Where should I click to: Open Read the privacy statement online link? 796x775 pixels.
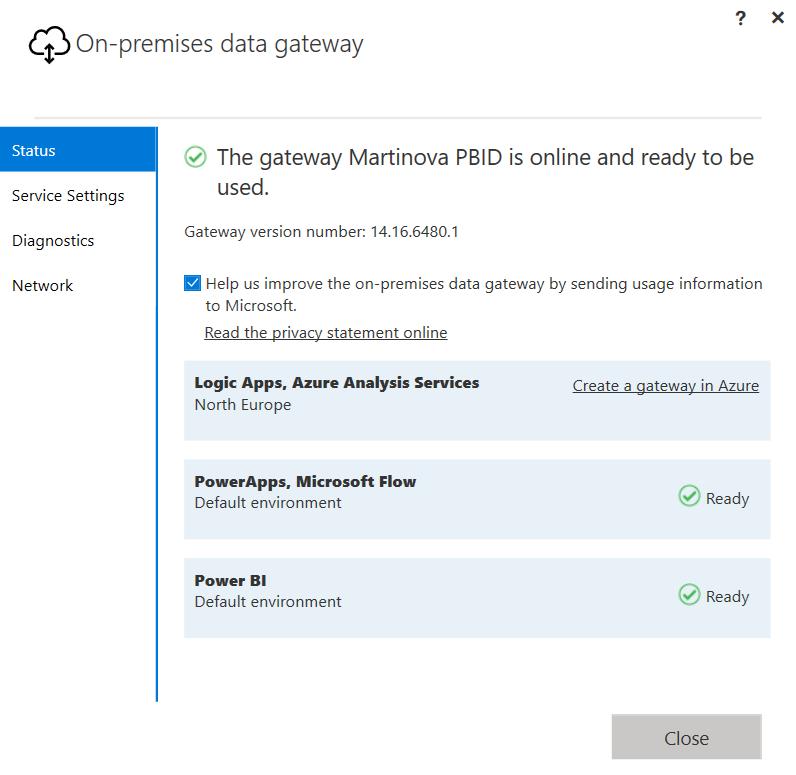tap(325, 333)
